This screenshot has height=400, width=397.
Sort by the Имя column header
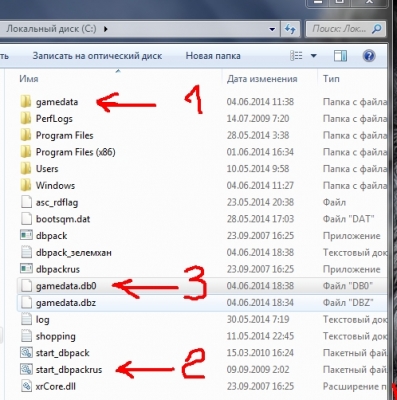(29, 79)
